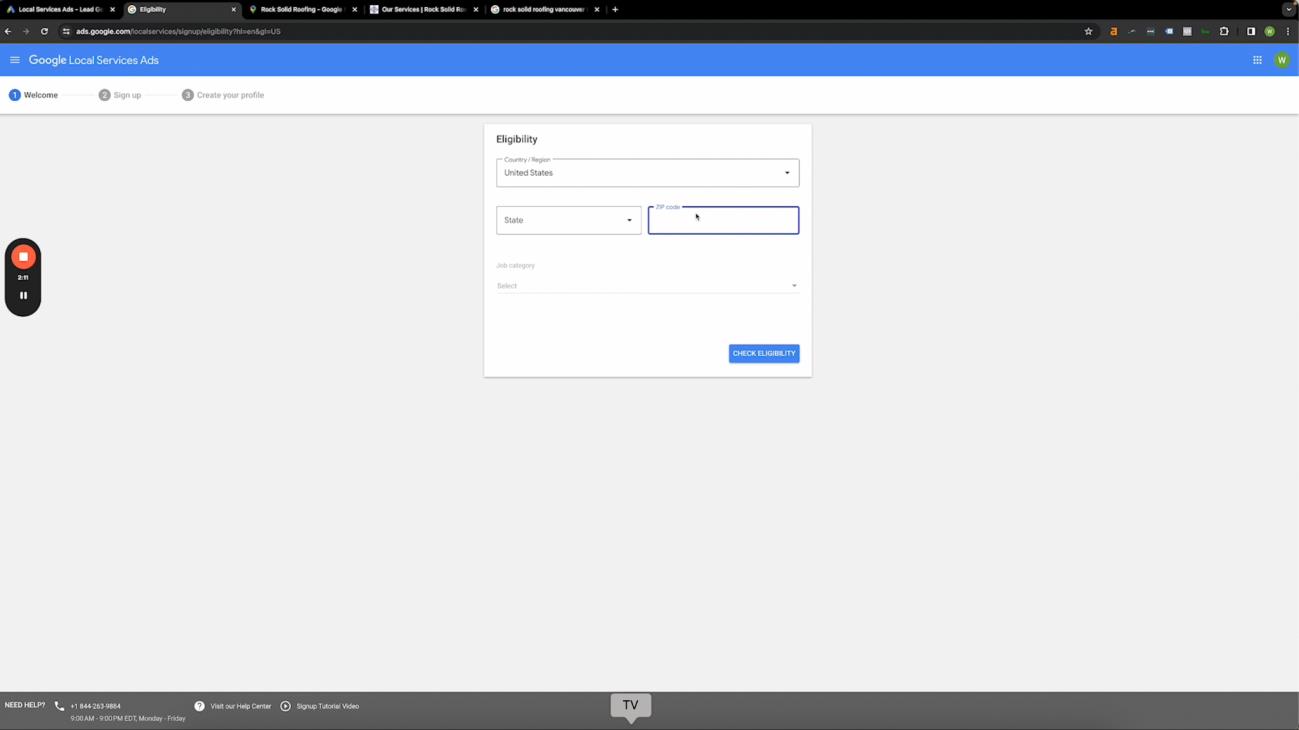The height and width of the screenshot is (730, 1299).
Task: Click the help question mark icon
Action: point(199,706)
